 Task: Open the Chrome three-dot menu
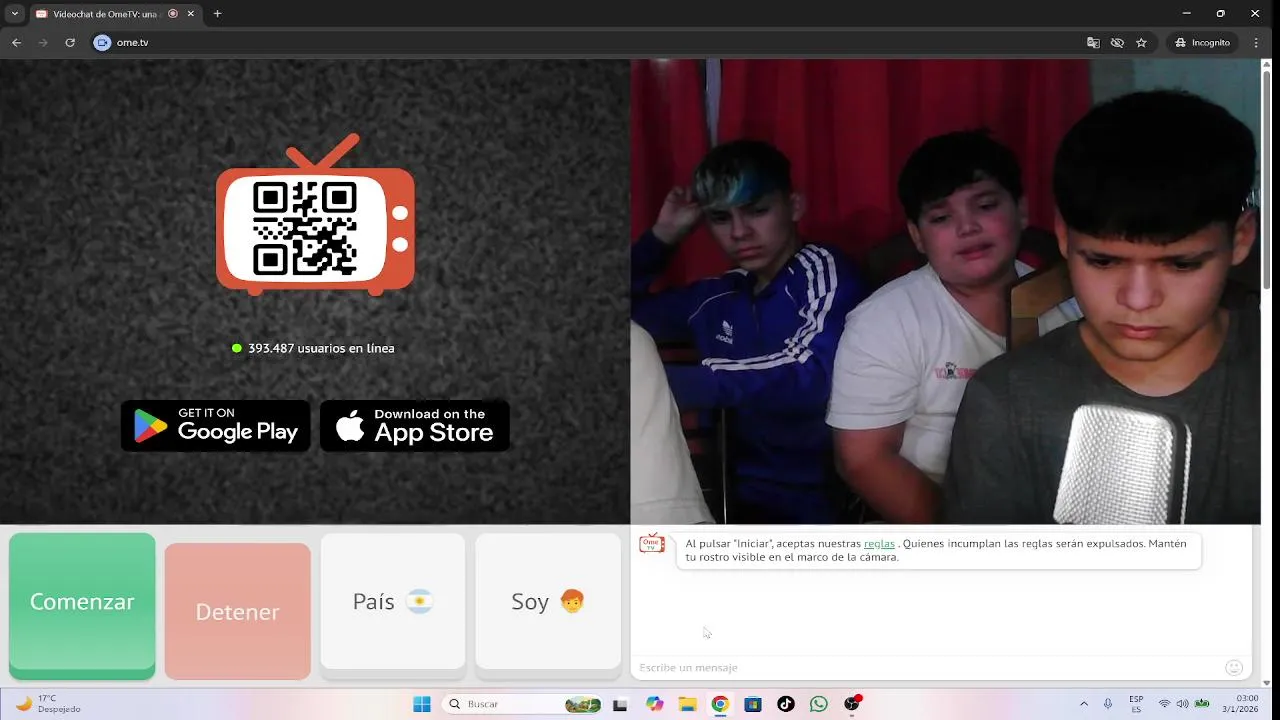(x=1256, y=42)
